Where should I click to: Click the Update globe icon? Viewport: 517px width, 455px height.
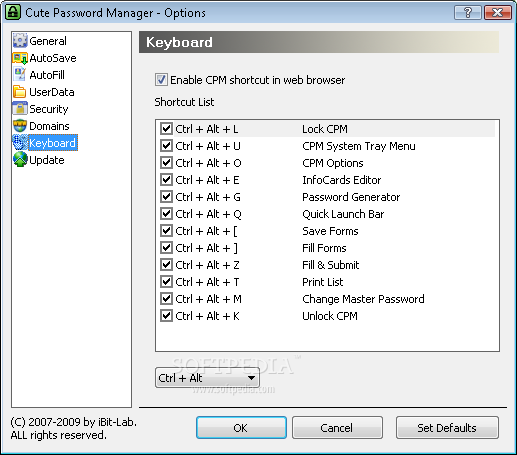point(20,160)
